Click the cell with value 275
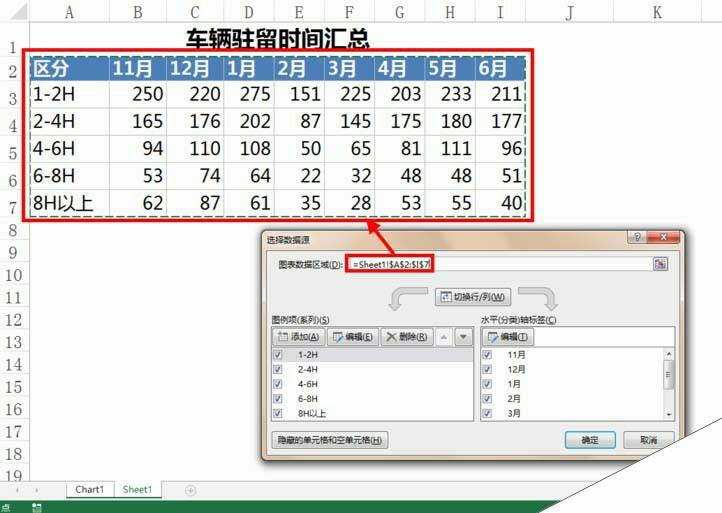 249,94
